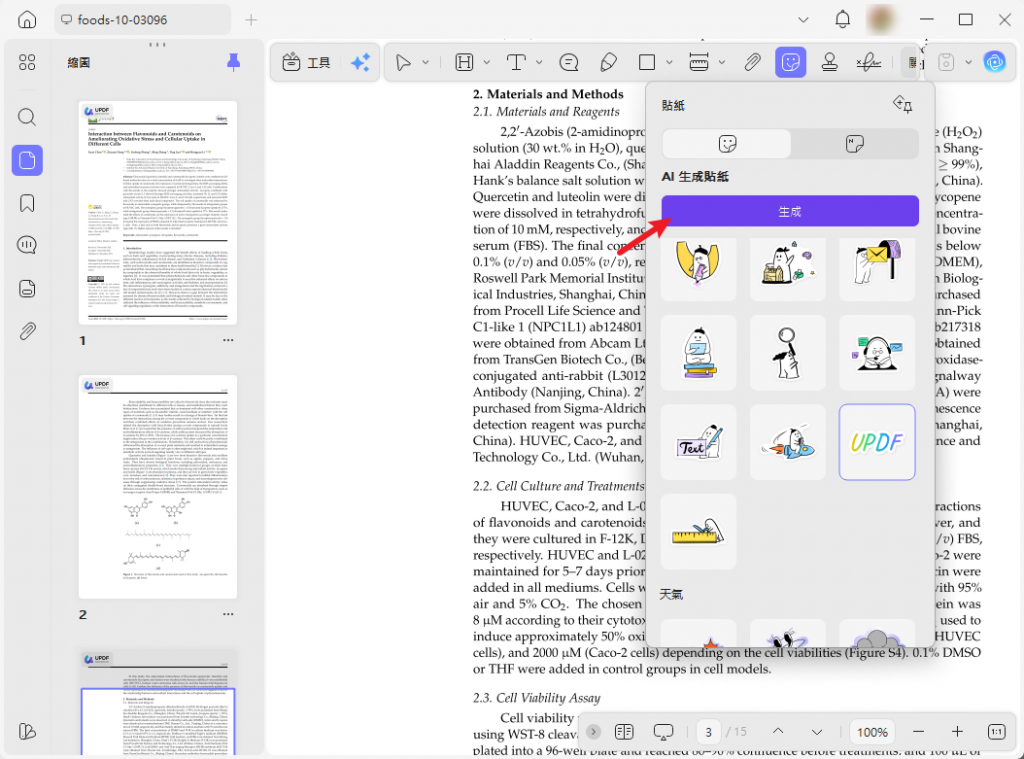Select the rectangle shape tool
Viewport: 1024px width, 759px height.
647,63
